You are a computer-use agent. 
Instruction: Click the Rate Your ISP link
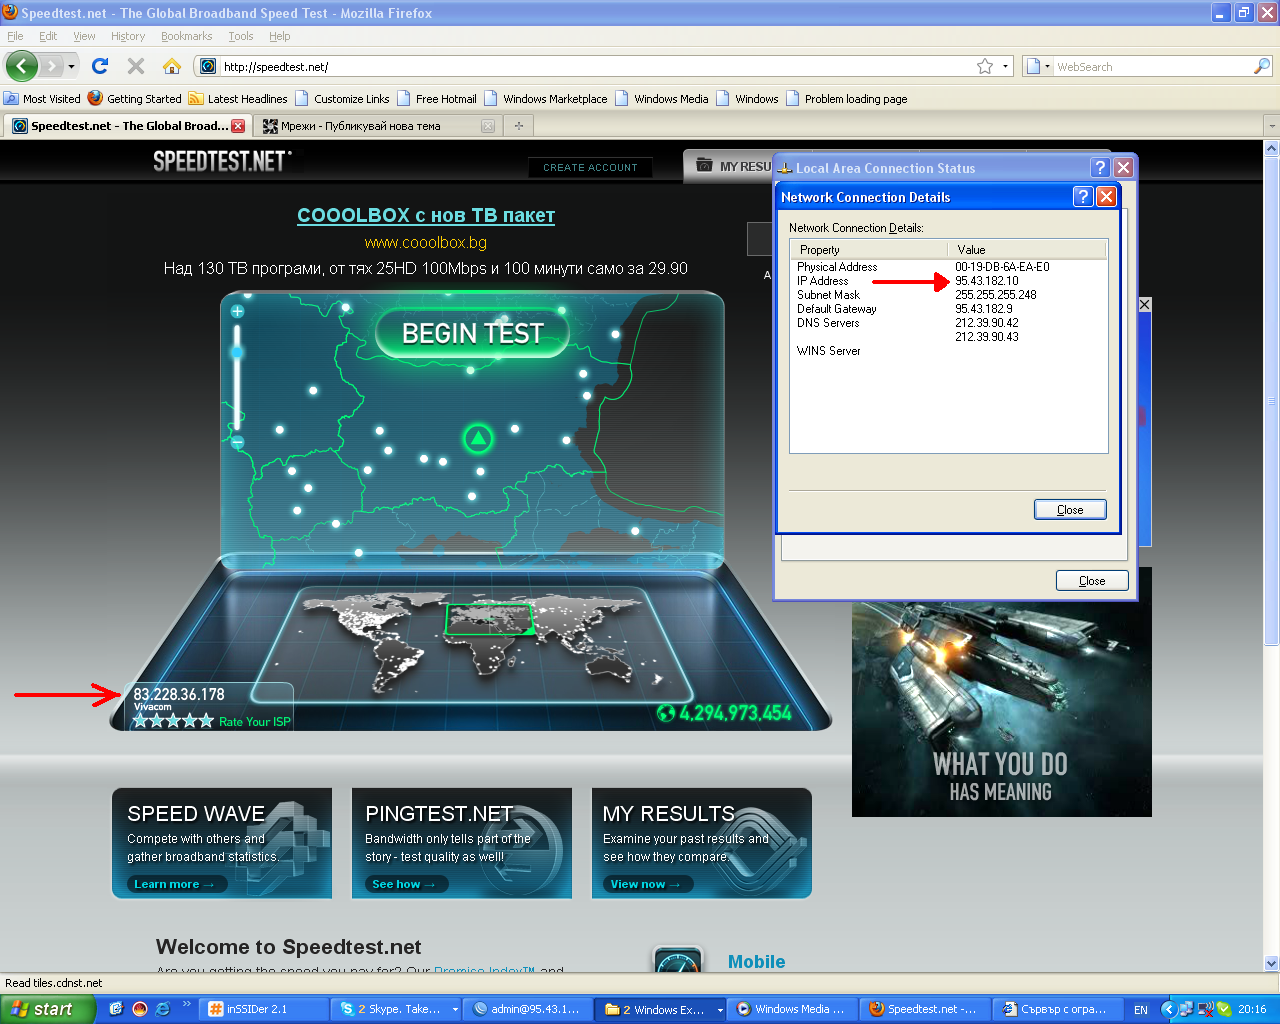(x=255, y=722)
